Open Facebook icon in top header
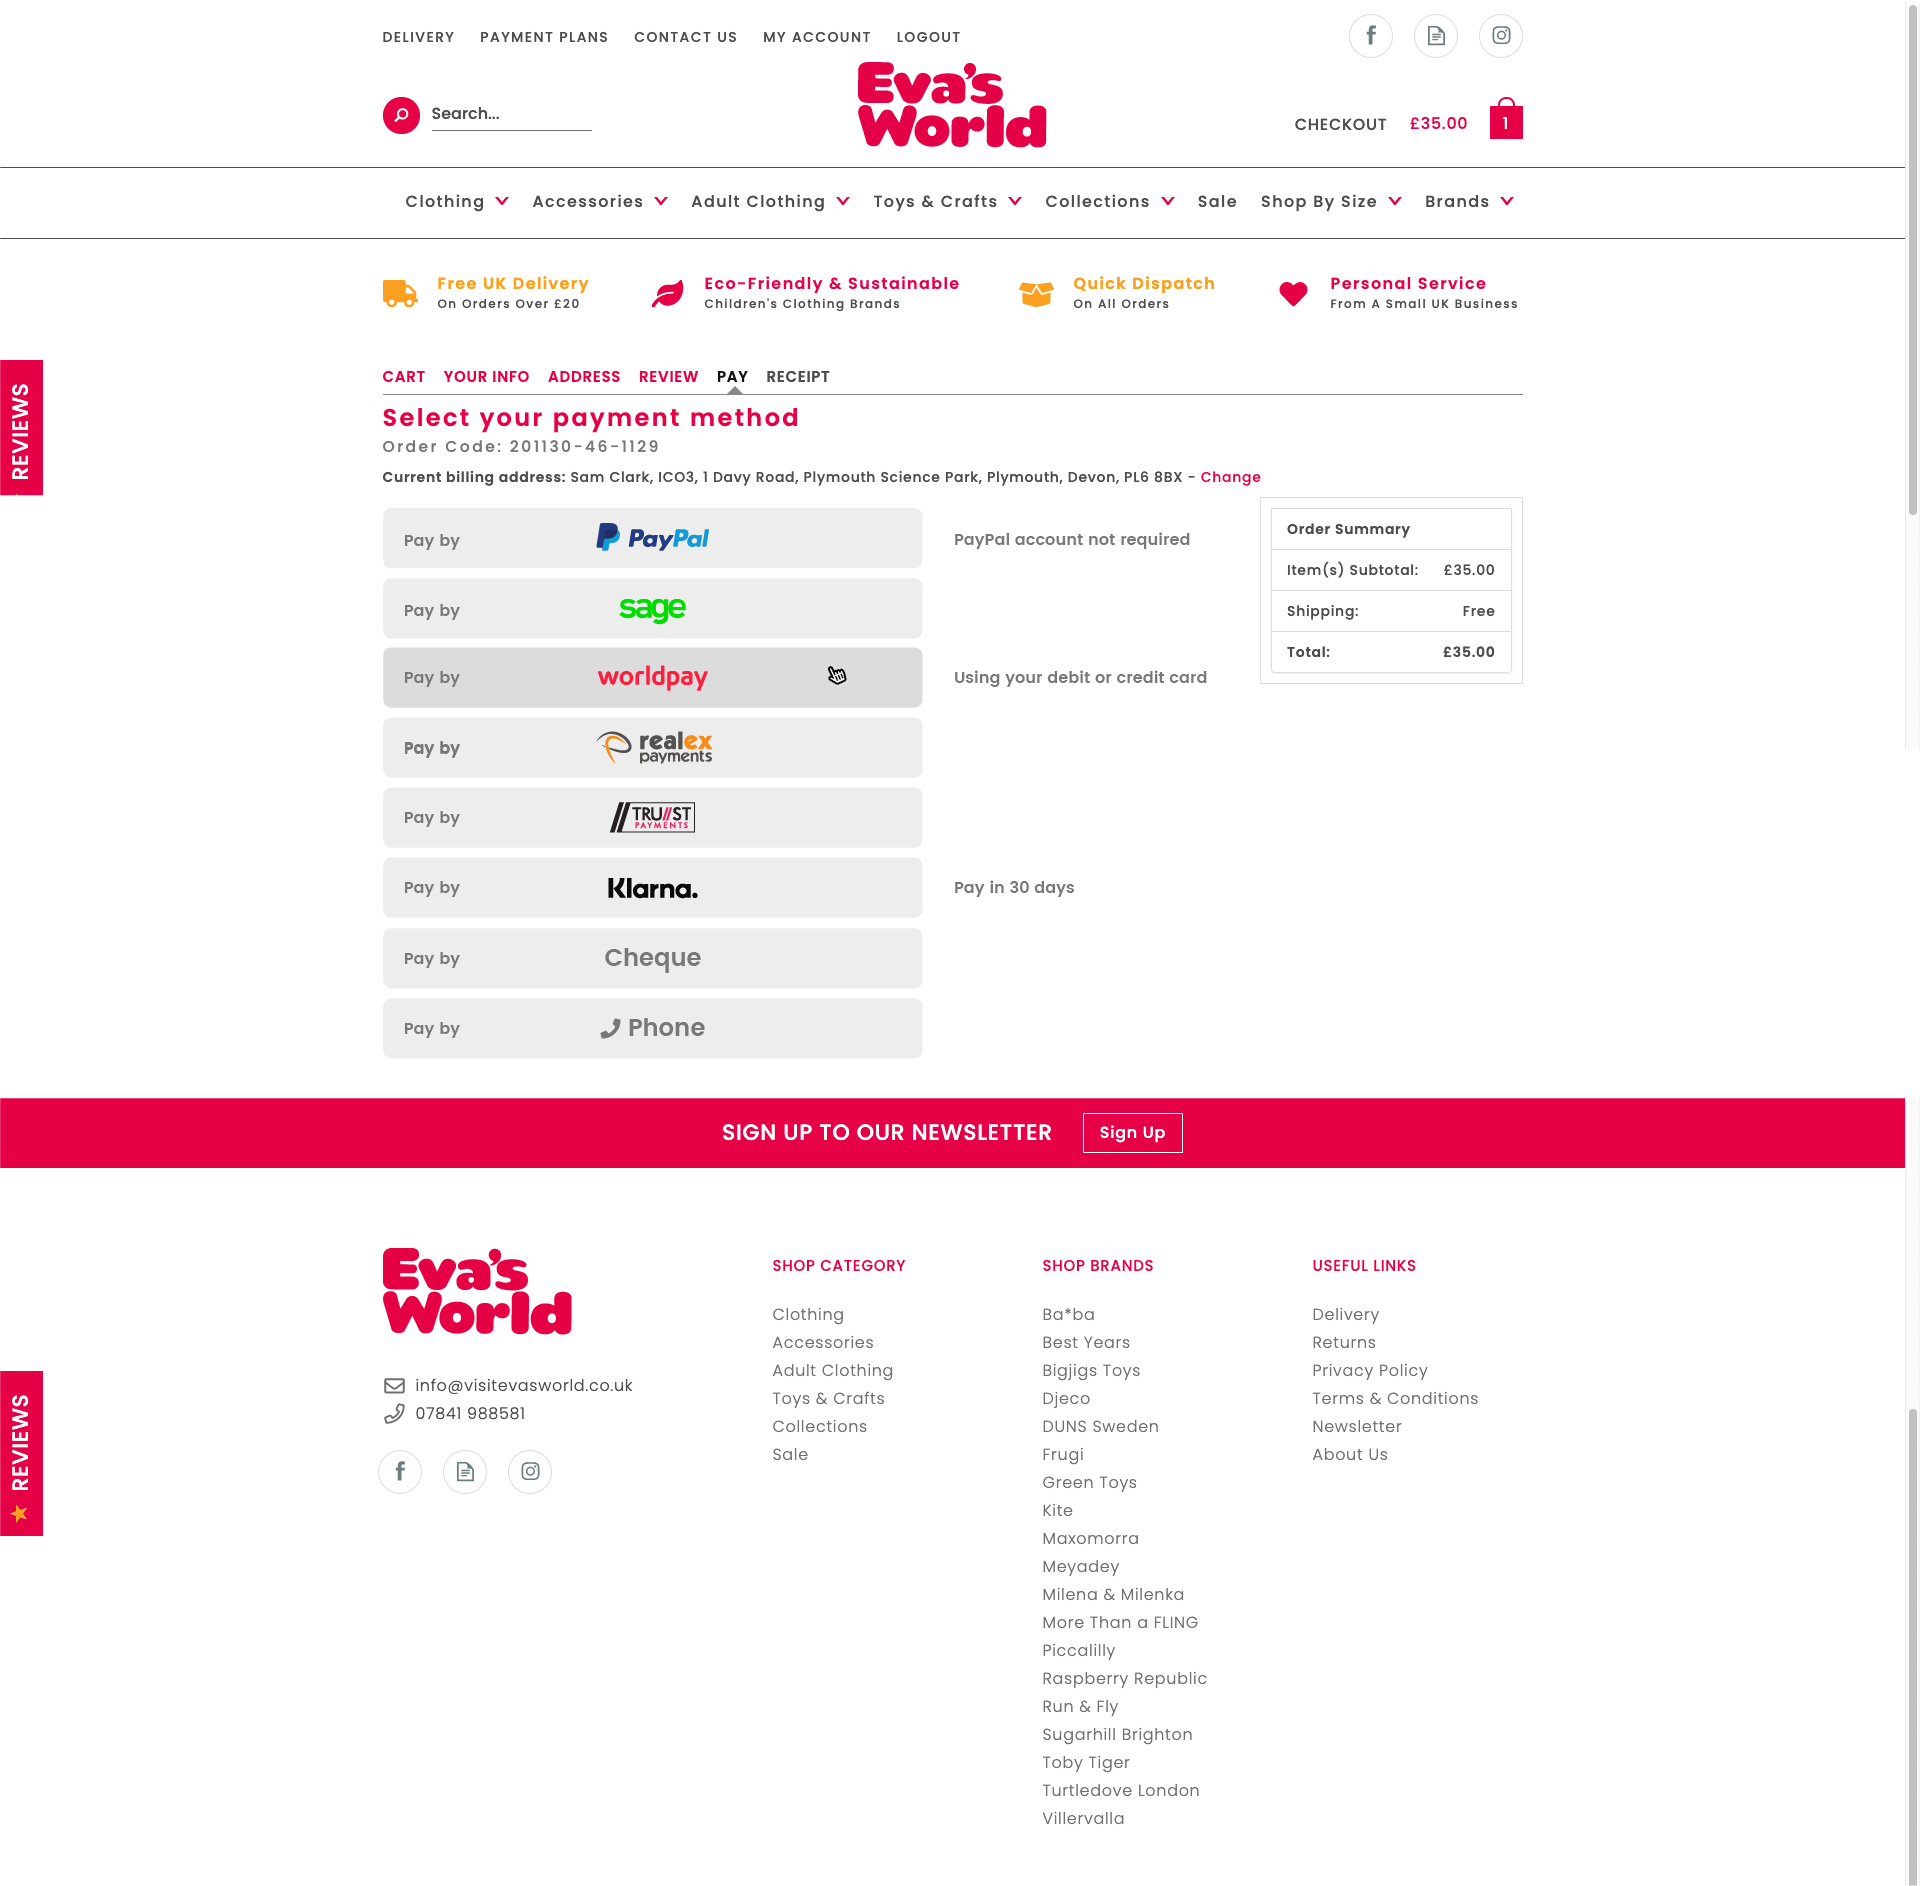Image resolution: width=1920 pixels, height=1886 pixels. pos(1370,36)
